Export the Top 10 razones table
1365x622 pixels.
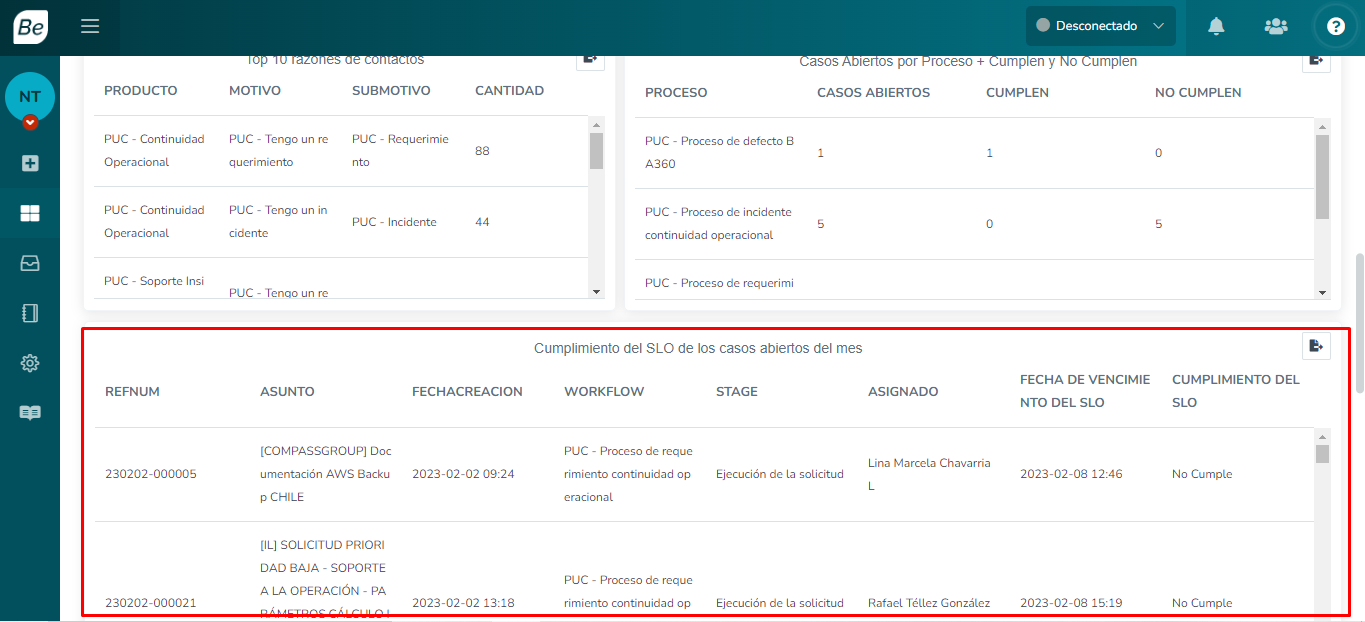click(x=590, y=60)
